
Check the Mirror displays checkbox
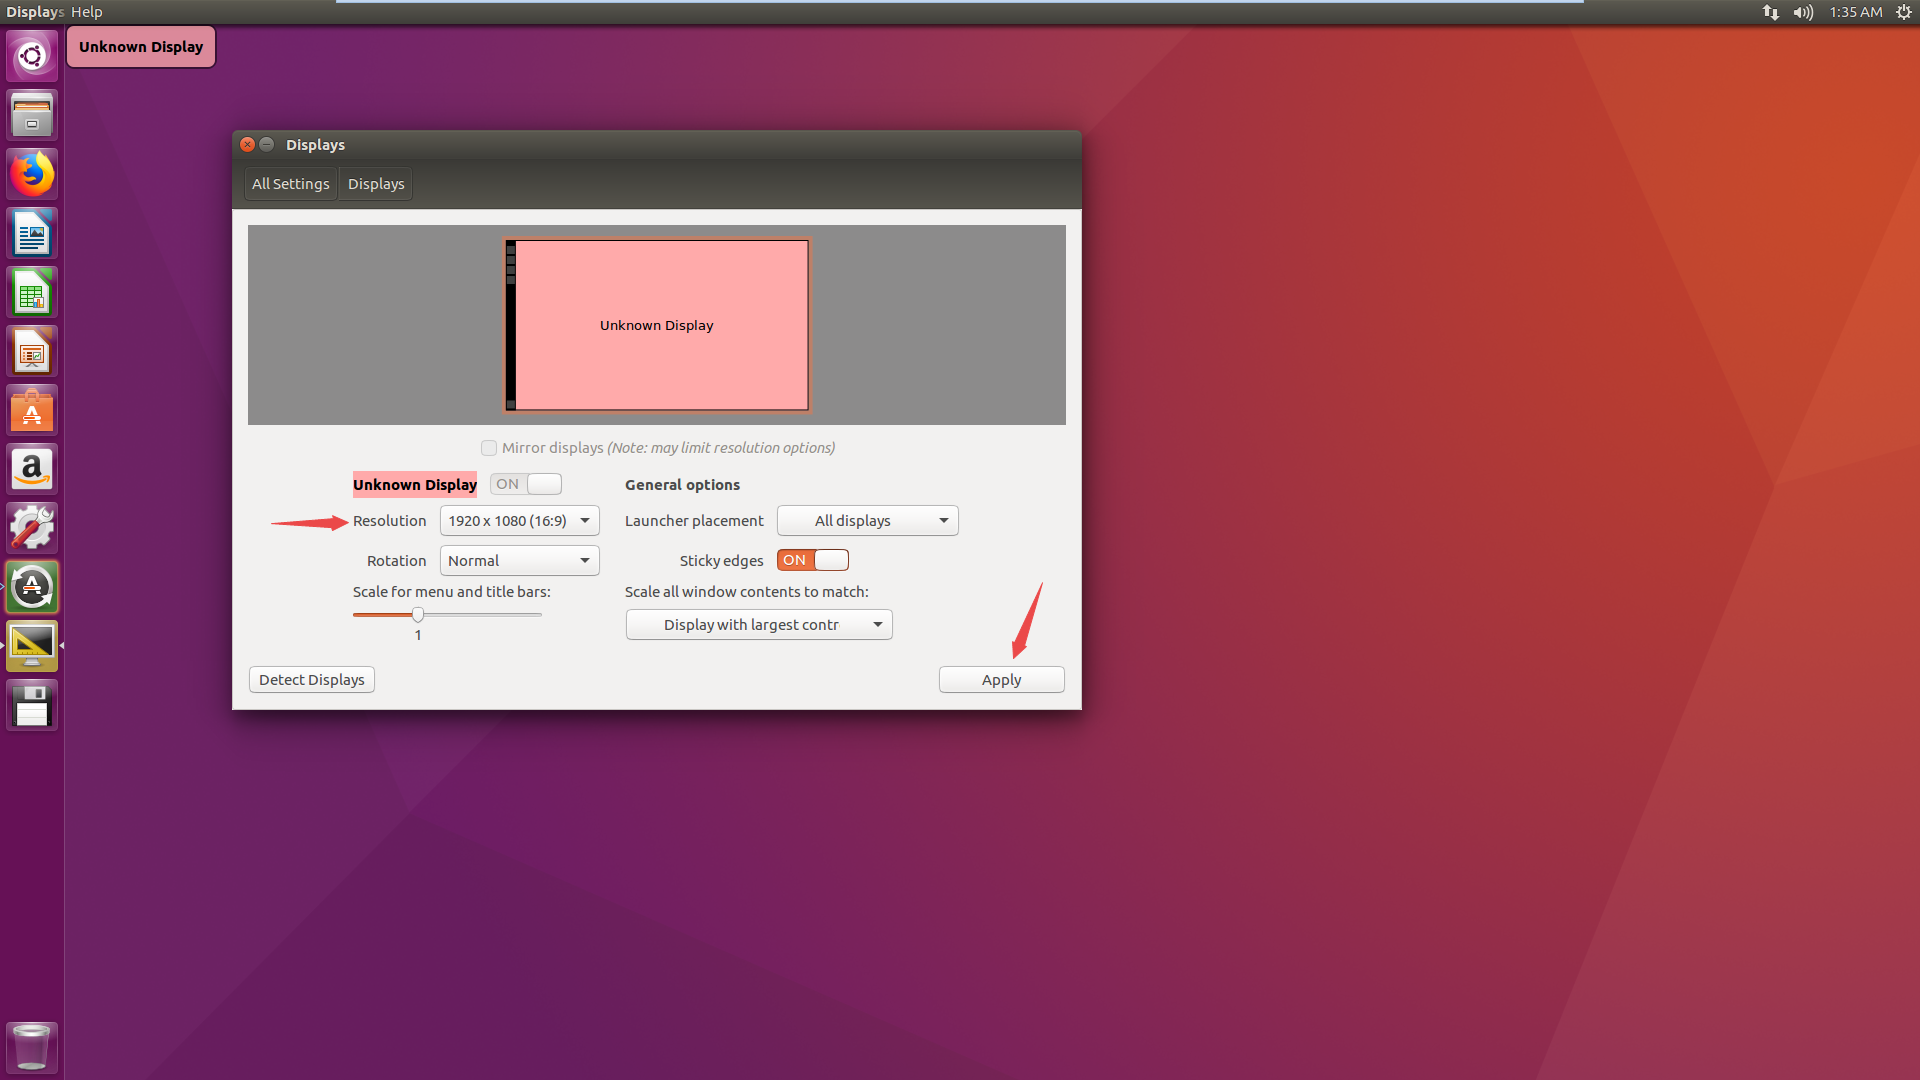click(x=489, y=448)
